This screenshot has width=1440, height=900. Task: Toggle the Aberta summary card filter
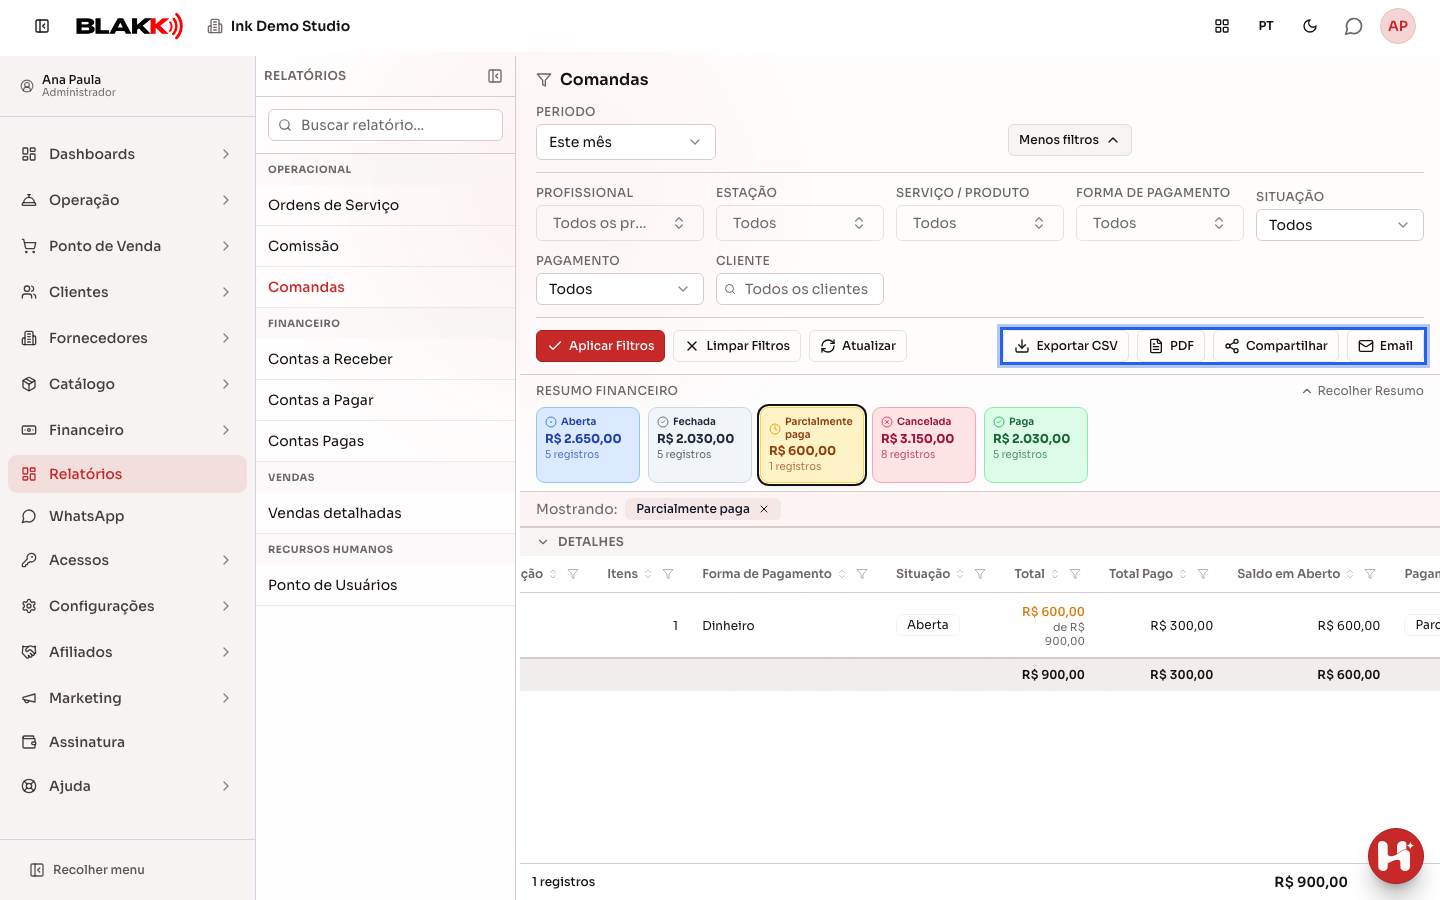(588, 445)
